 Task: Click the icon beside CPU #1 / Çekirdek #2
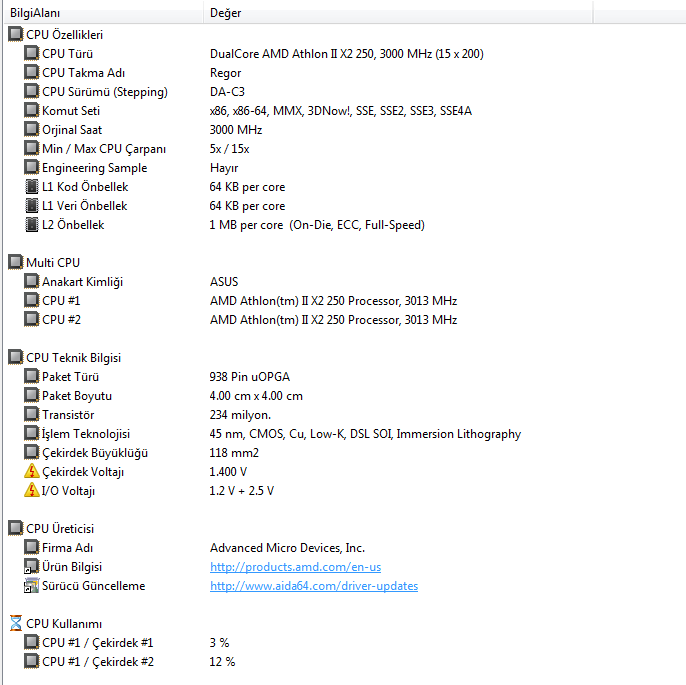32,661
